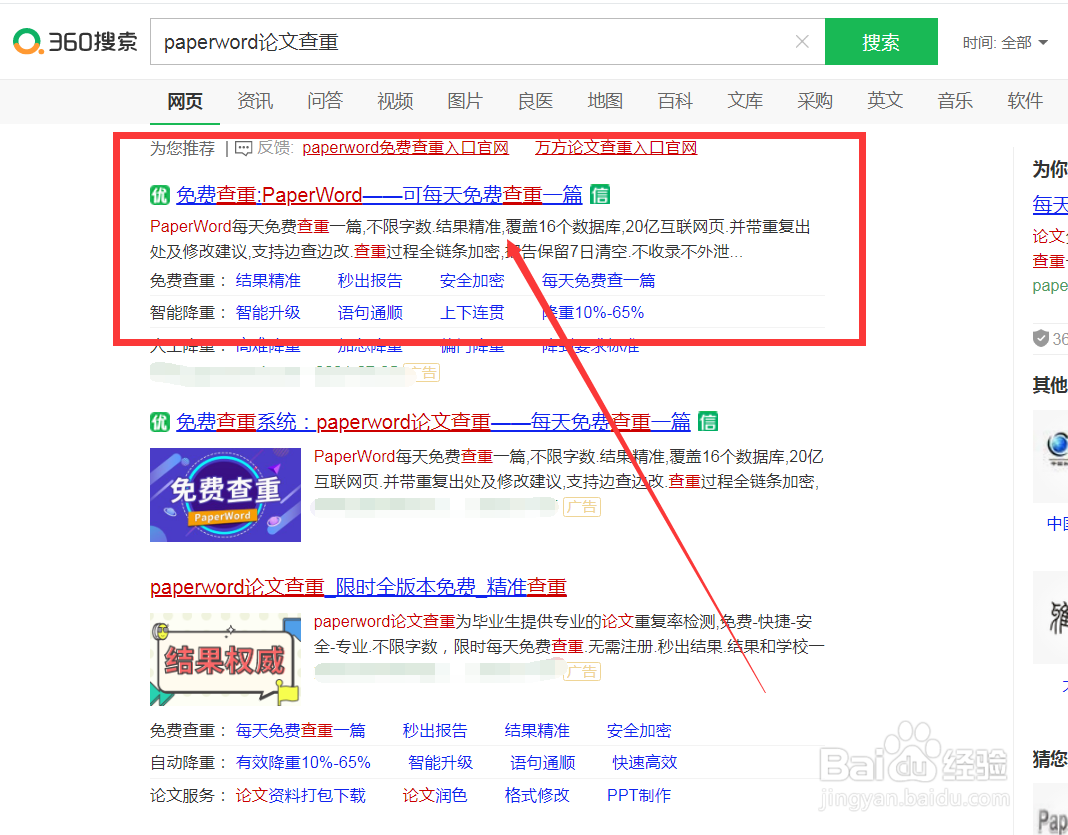Open the 秒出报告 sublink in first result
1068x835 pixels.
point(370,281)
